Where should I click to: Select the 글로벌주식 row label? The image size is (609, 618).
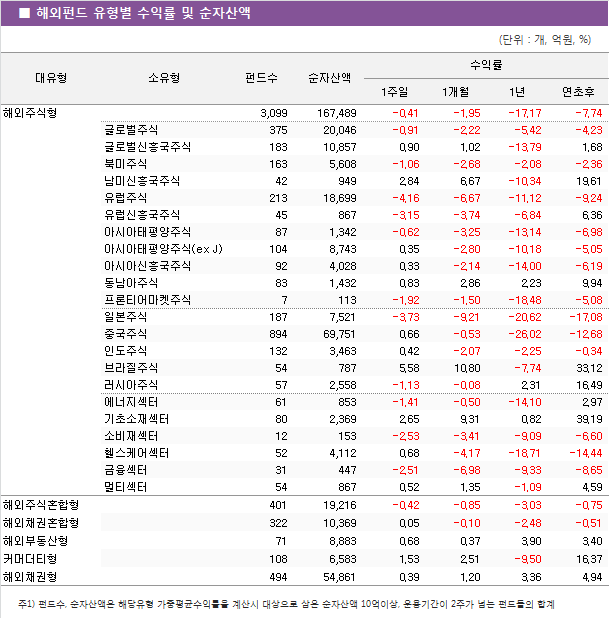[131, 130]
